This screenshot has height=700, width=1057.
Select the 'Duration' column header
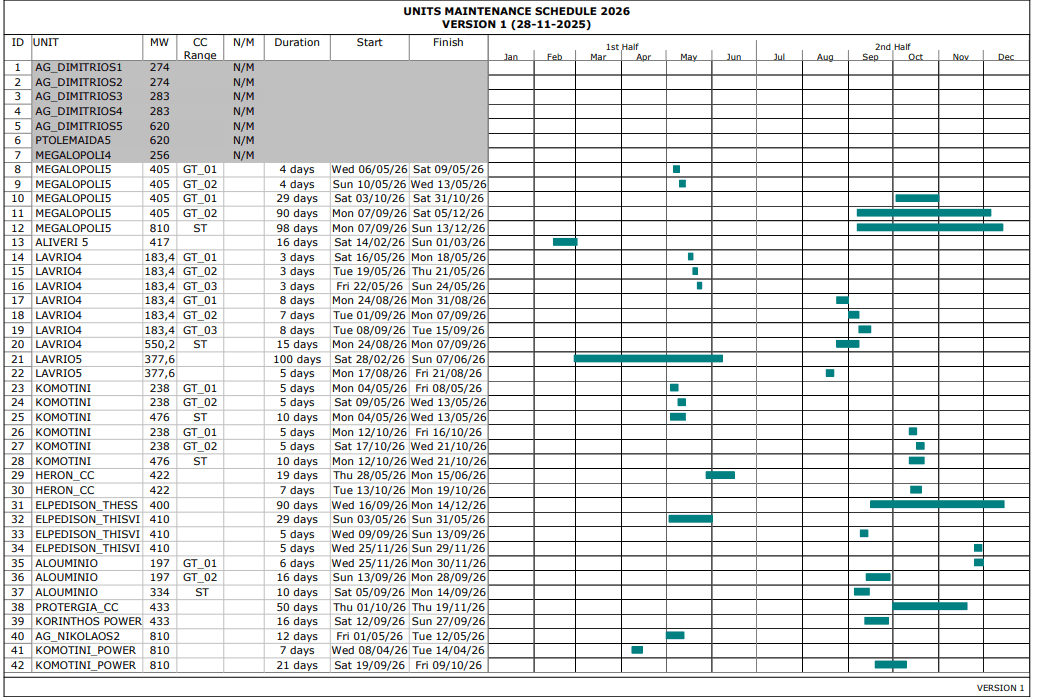297,42
